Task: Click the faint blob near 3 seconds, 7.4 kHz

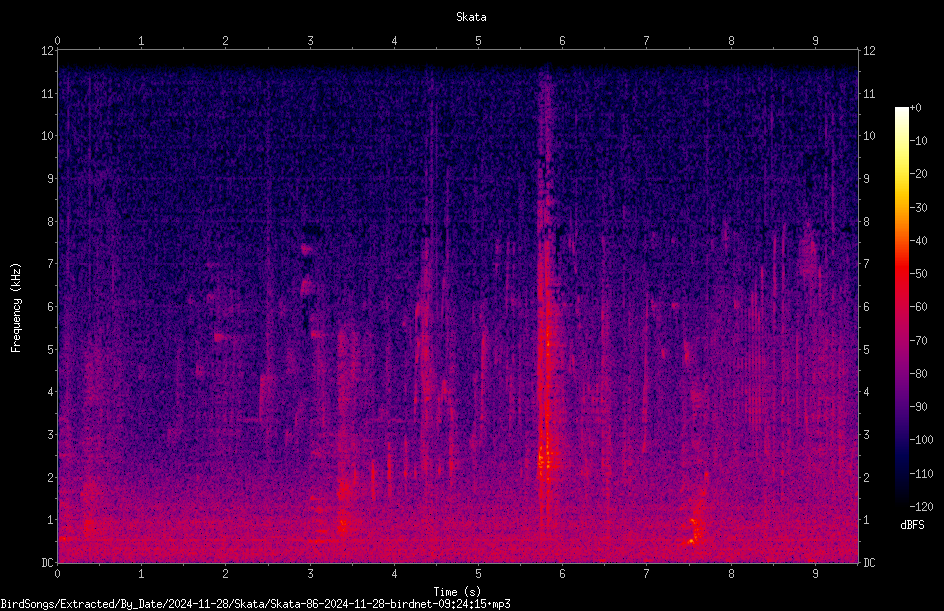Action: (x=307, y=248)
